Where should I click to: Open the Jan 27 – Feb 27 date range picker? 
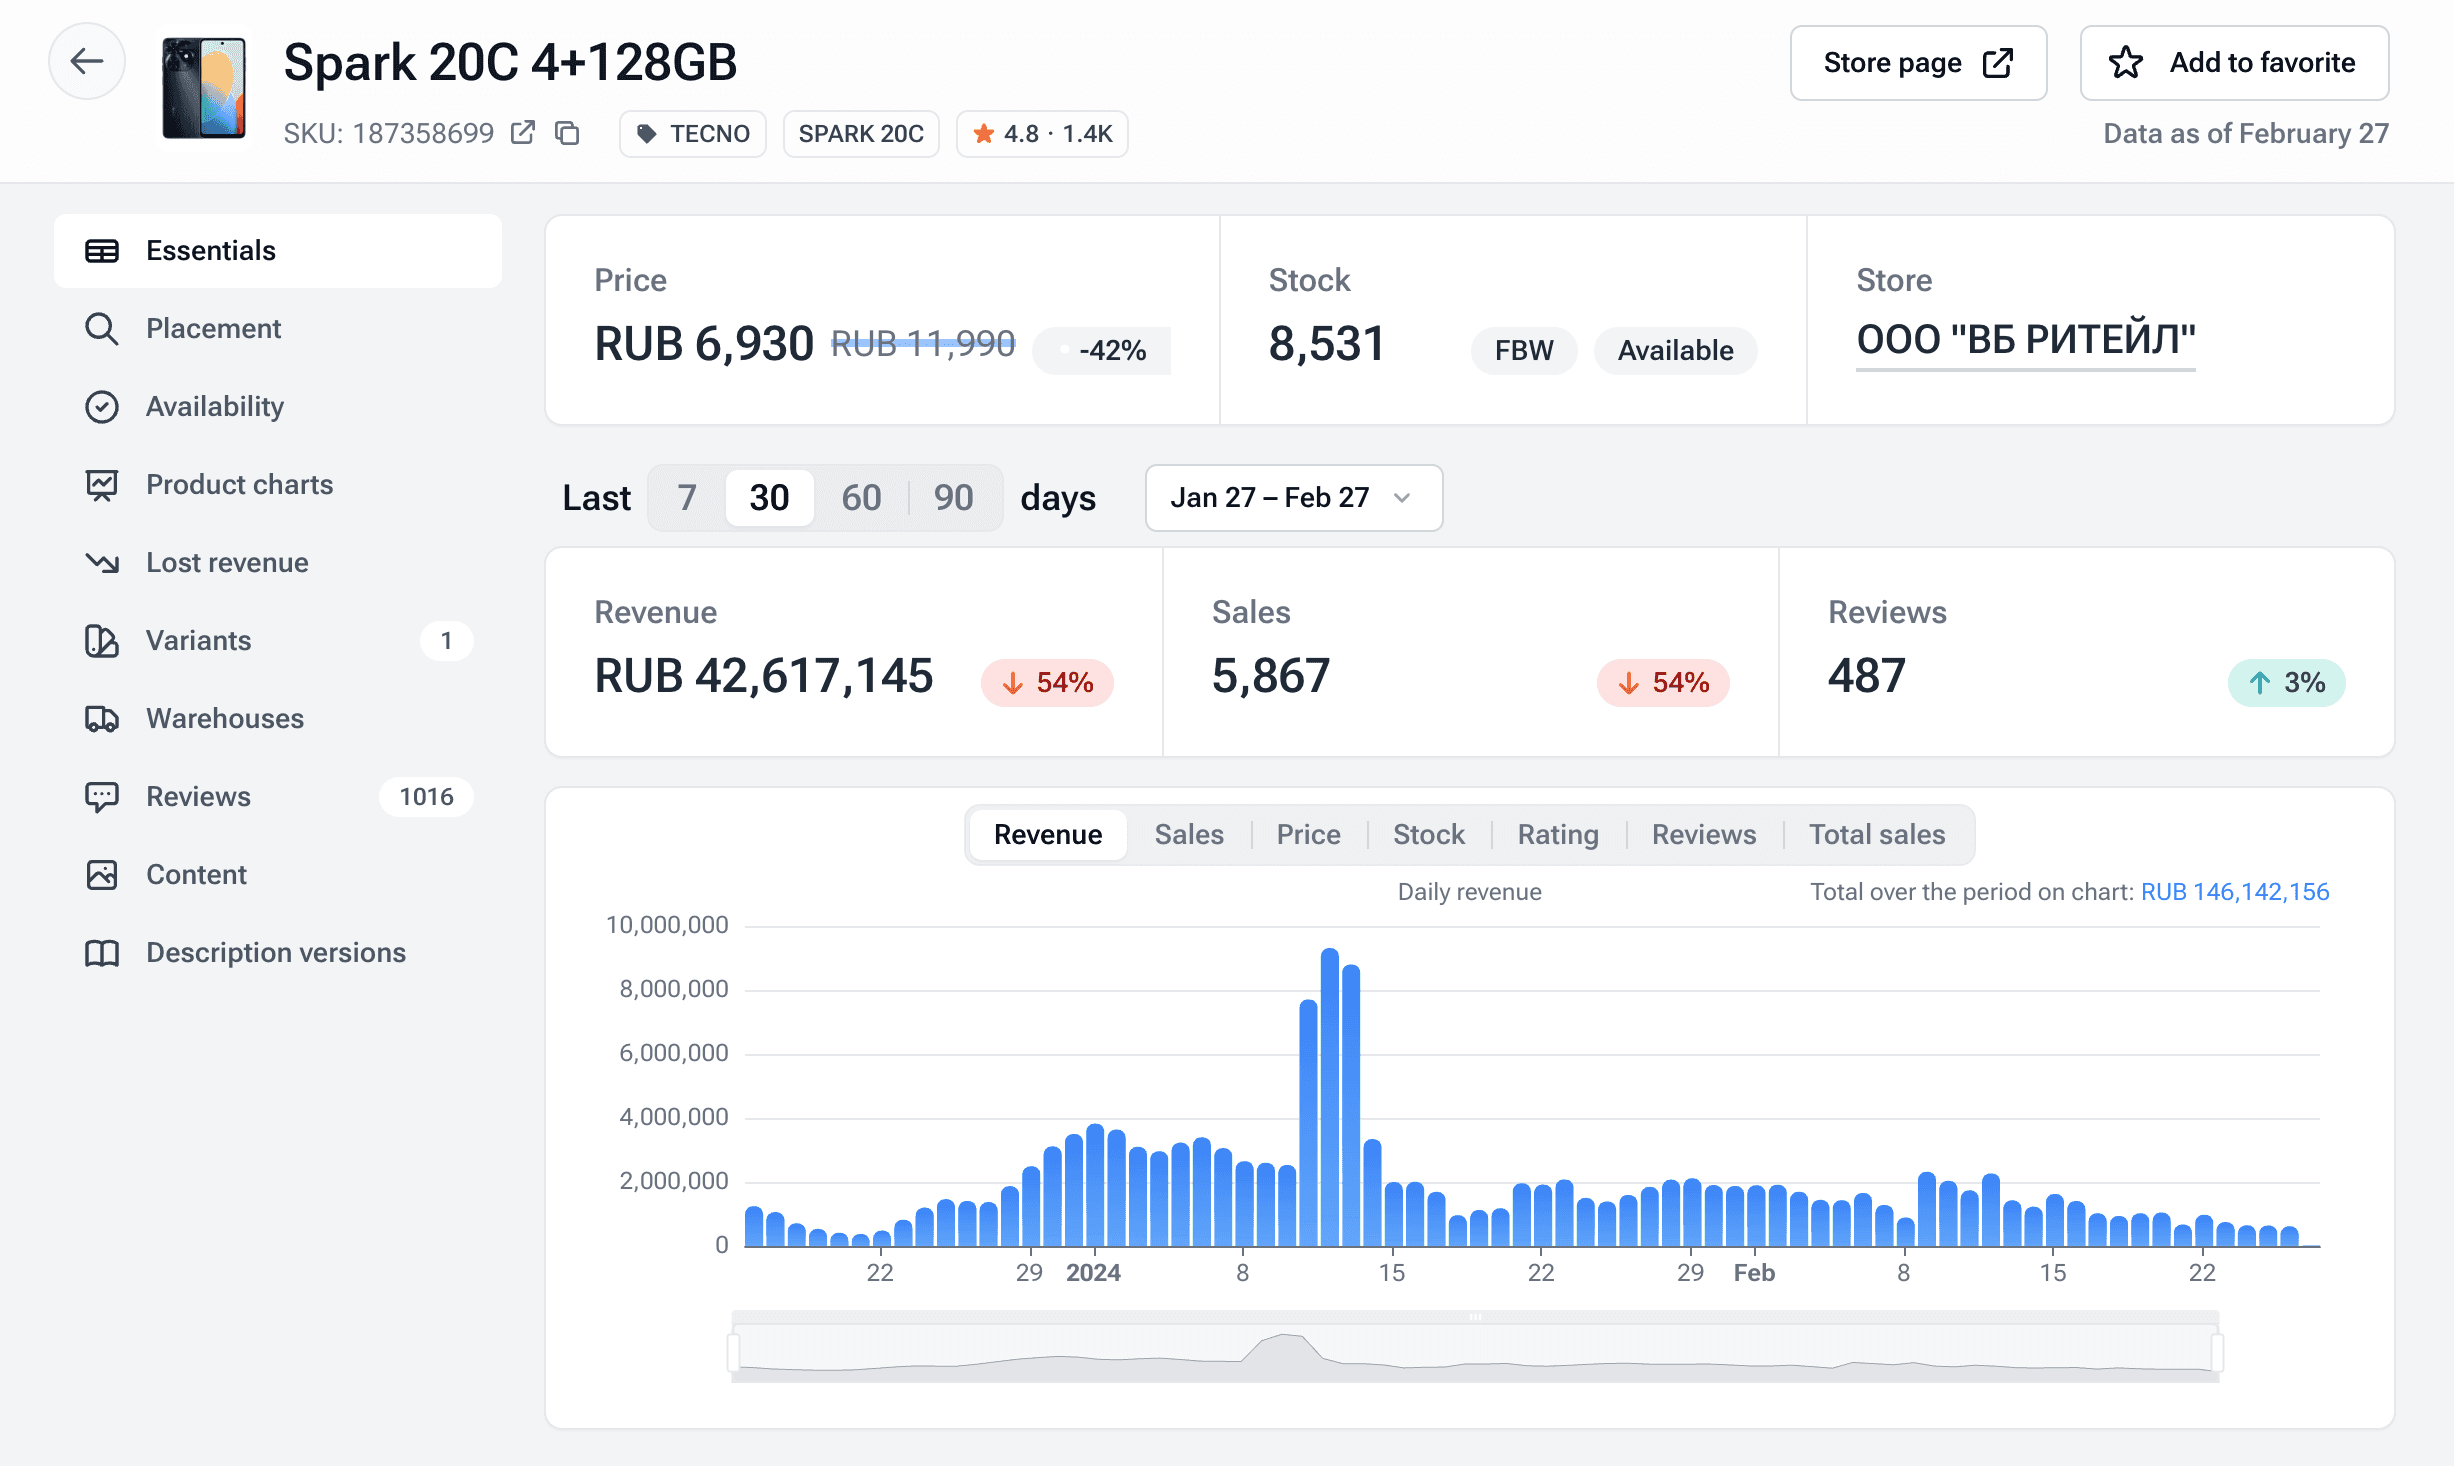[1293, 497]
